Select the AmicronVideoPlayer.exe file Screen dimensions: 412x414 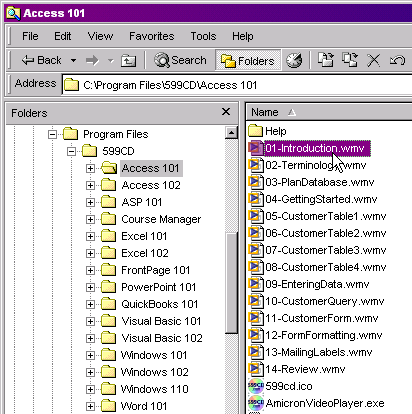pos(316,403)
